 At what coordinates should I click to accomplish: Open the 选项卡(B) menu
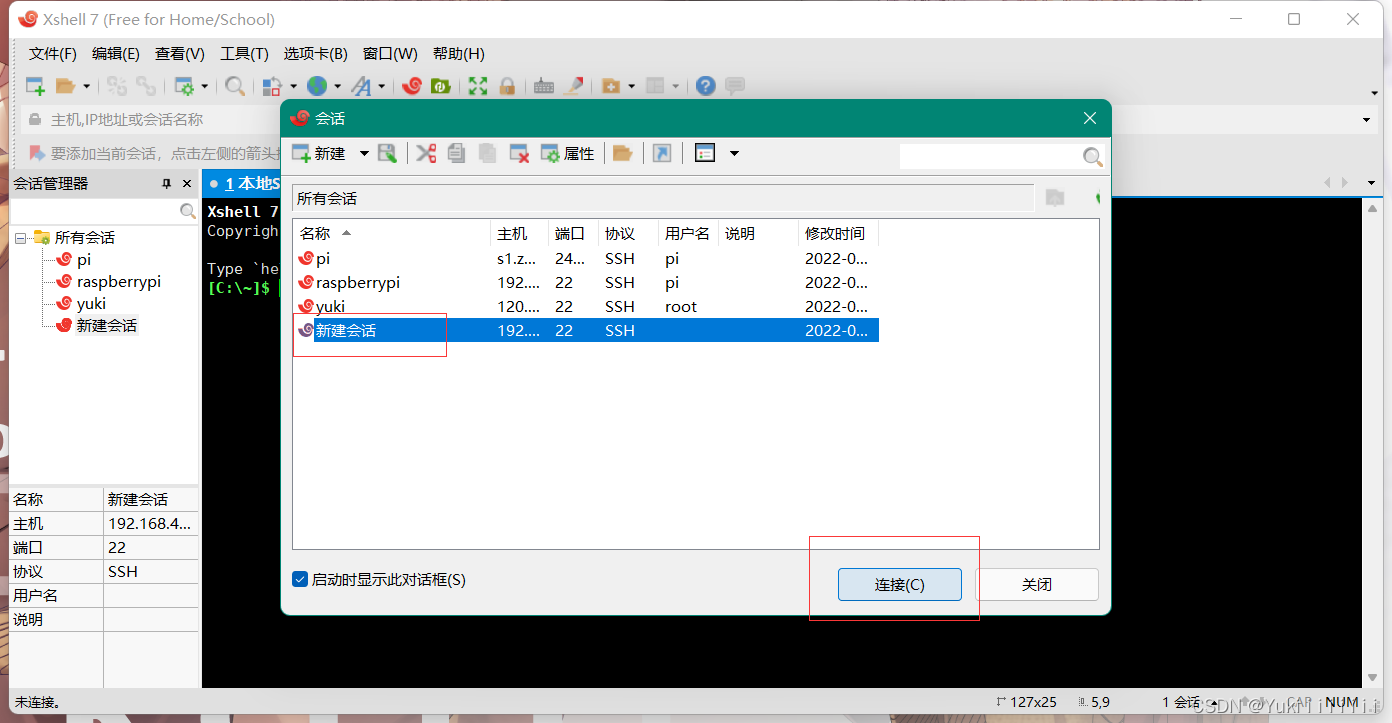tap(315, 53)
